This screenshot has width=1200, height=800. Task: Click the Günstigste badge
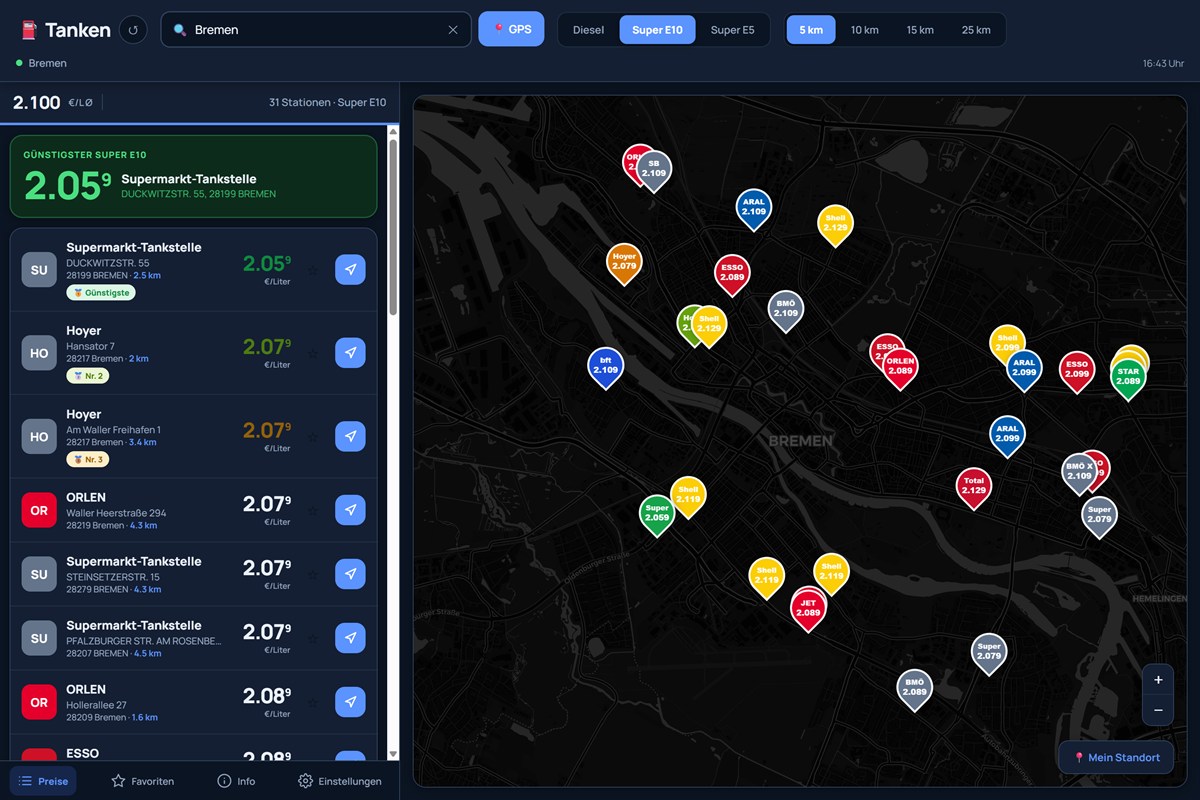(x=100, y=293)
